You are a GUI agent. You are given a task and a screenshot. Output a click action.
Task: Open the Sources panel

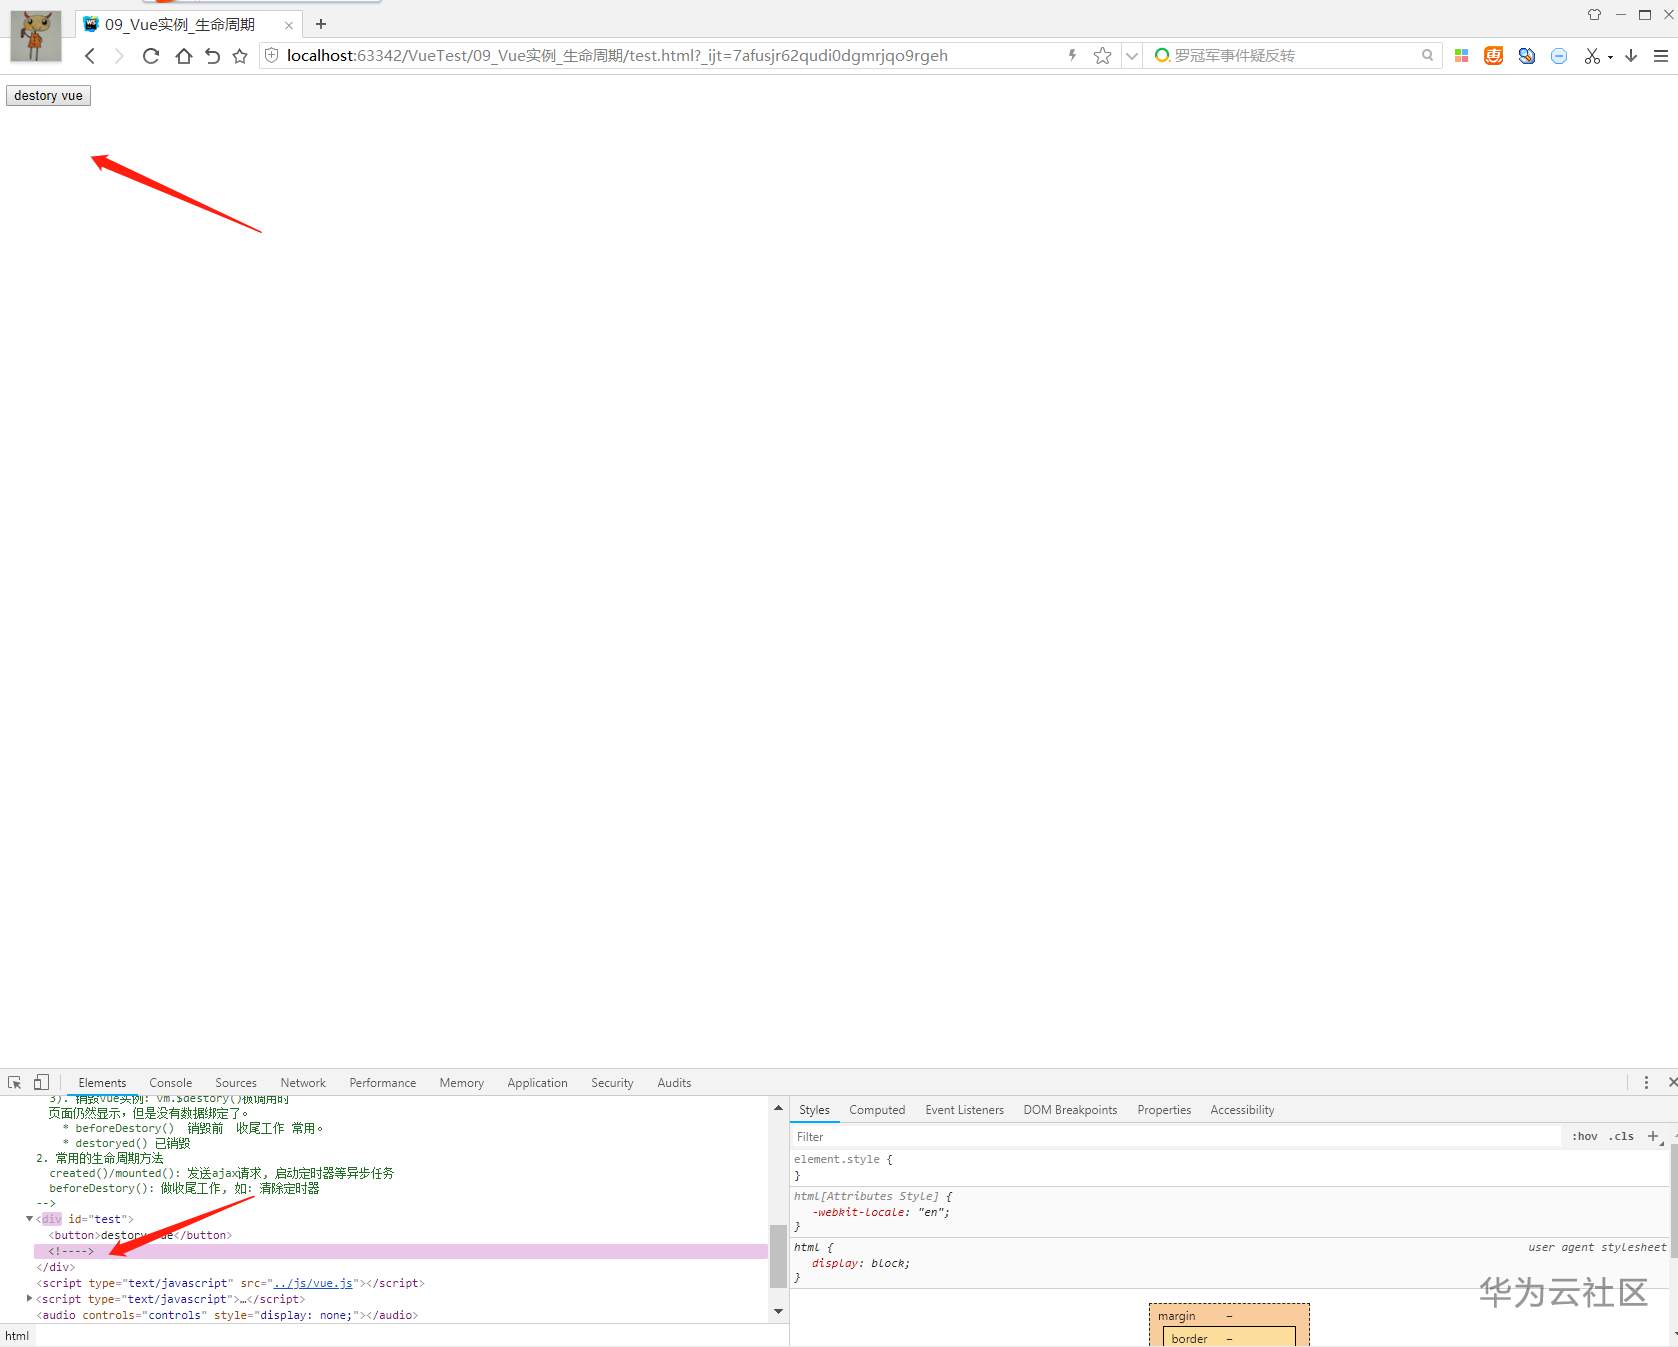(x=236, y=1083)
